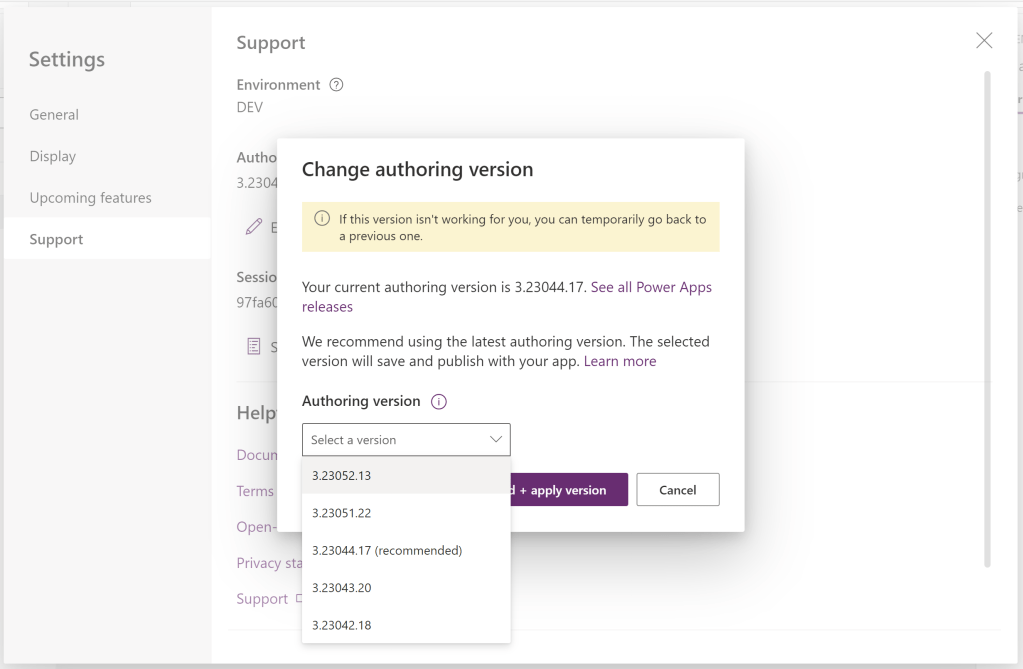This screenshot has height=669, width=1023.
Task: Select the Support tab in sidebar
Action: (56, 240)
